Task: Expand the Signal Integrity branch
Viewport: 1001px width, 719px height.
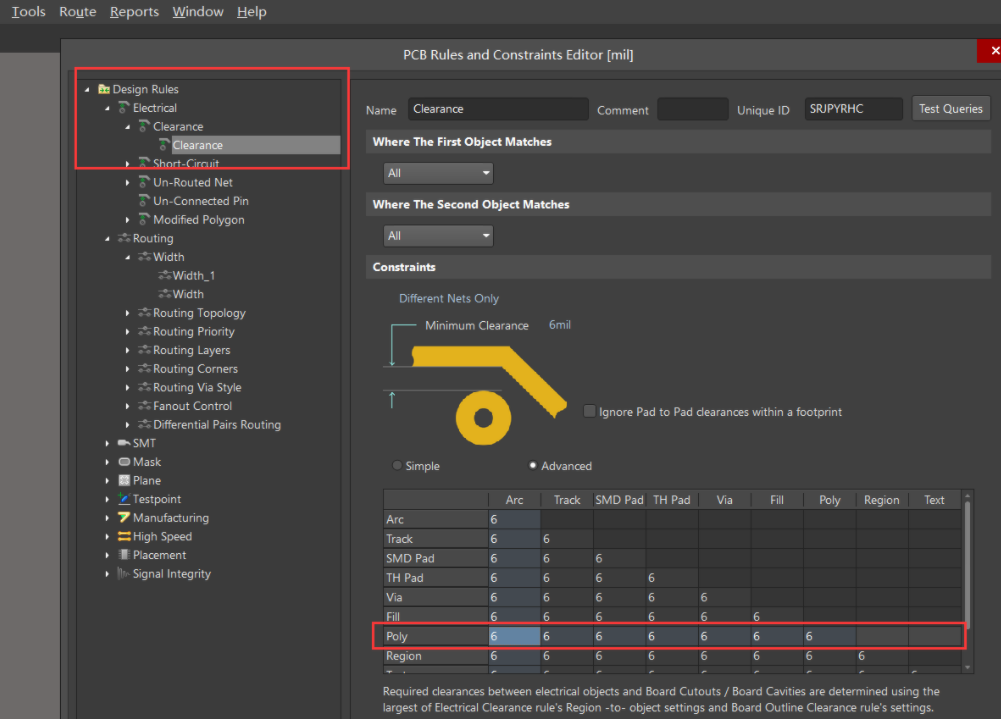Action: coord(107,573)
